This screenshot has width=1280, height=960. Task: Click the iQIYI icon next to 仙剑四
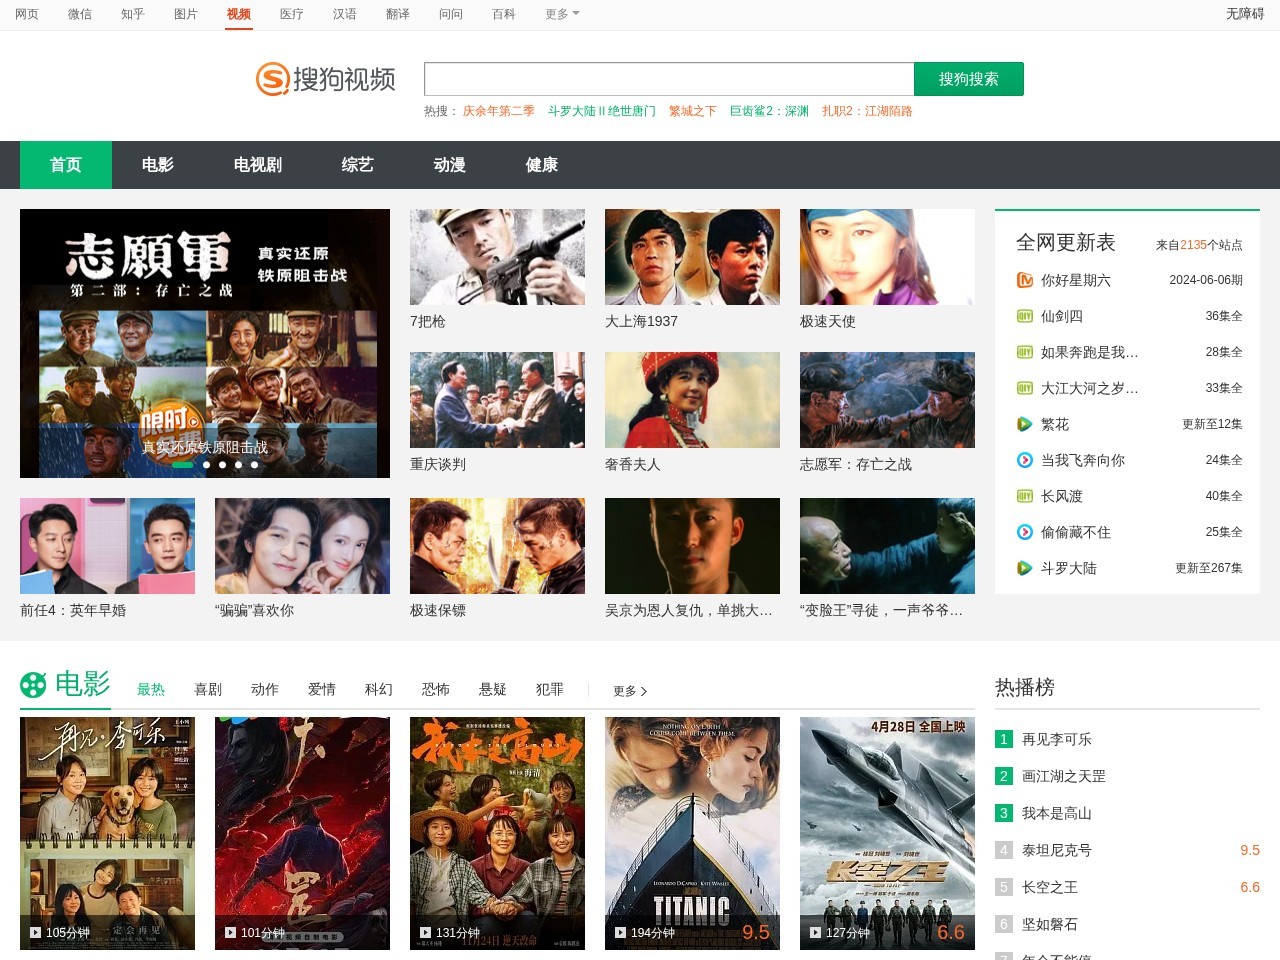tap(1025, 316)
